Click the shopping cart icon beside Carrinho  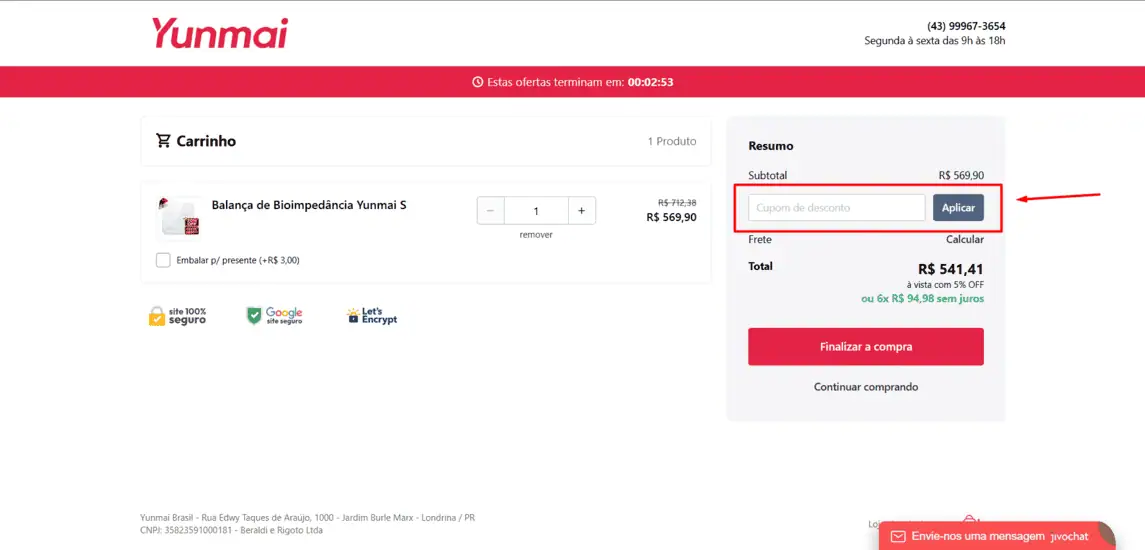163,140
